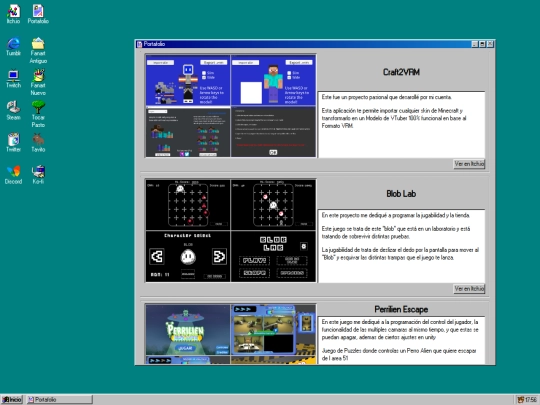Open Craft2VRM instructions screenshot with red text
This screenshot has width=540, height=405.
273,132
